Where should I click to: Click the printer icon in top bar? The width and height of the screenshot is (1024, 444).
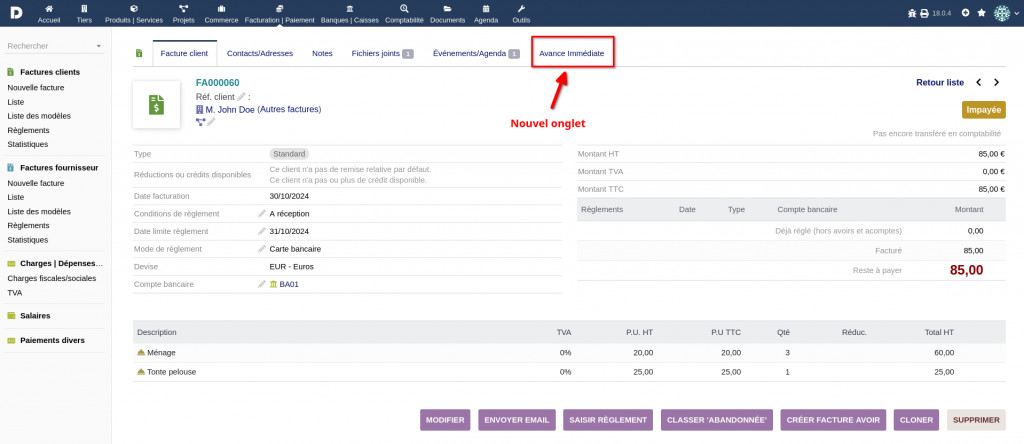923,13
